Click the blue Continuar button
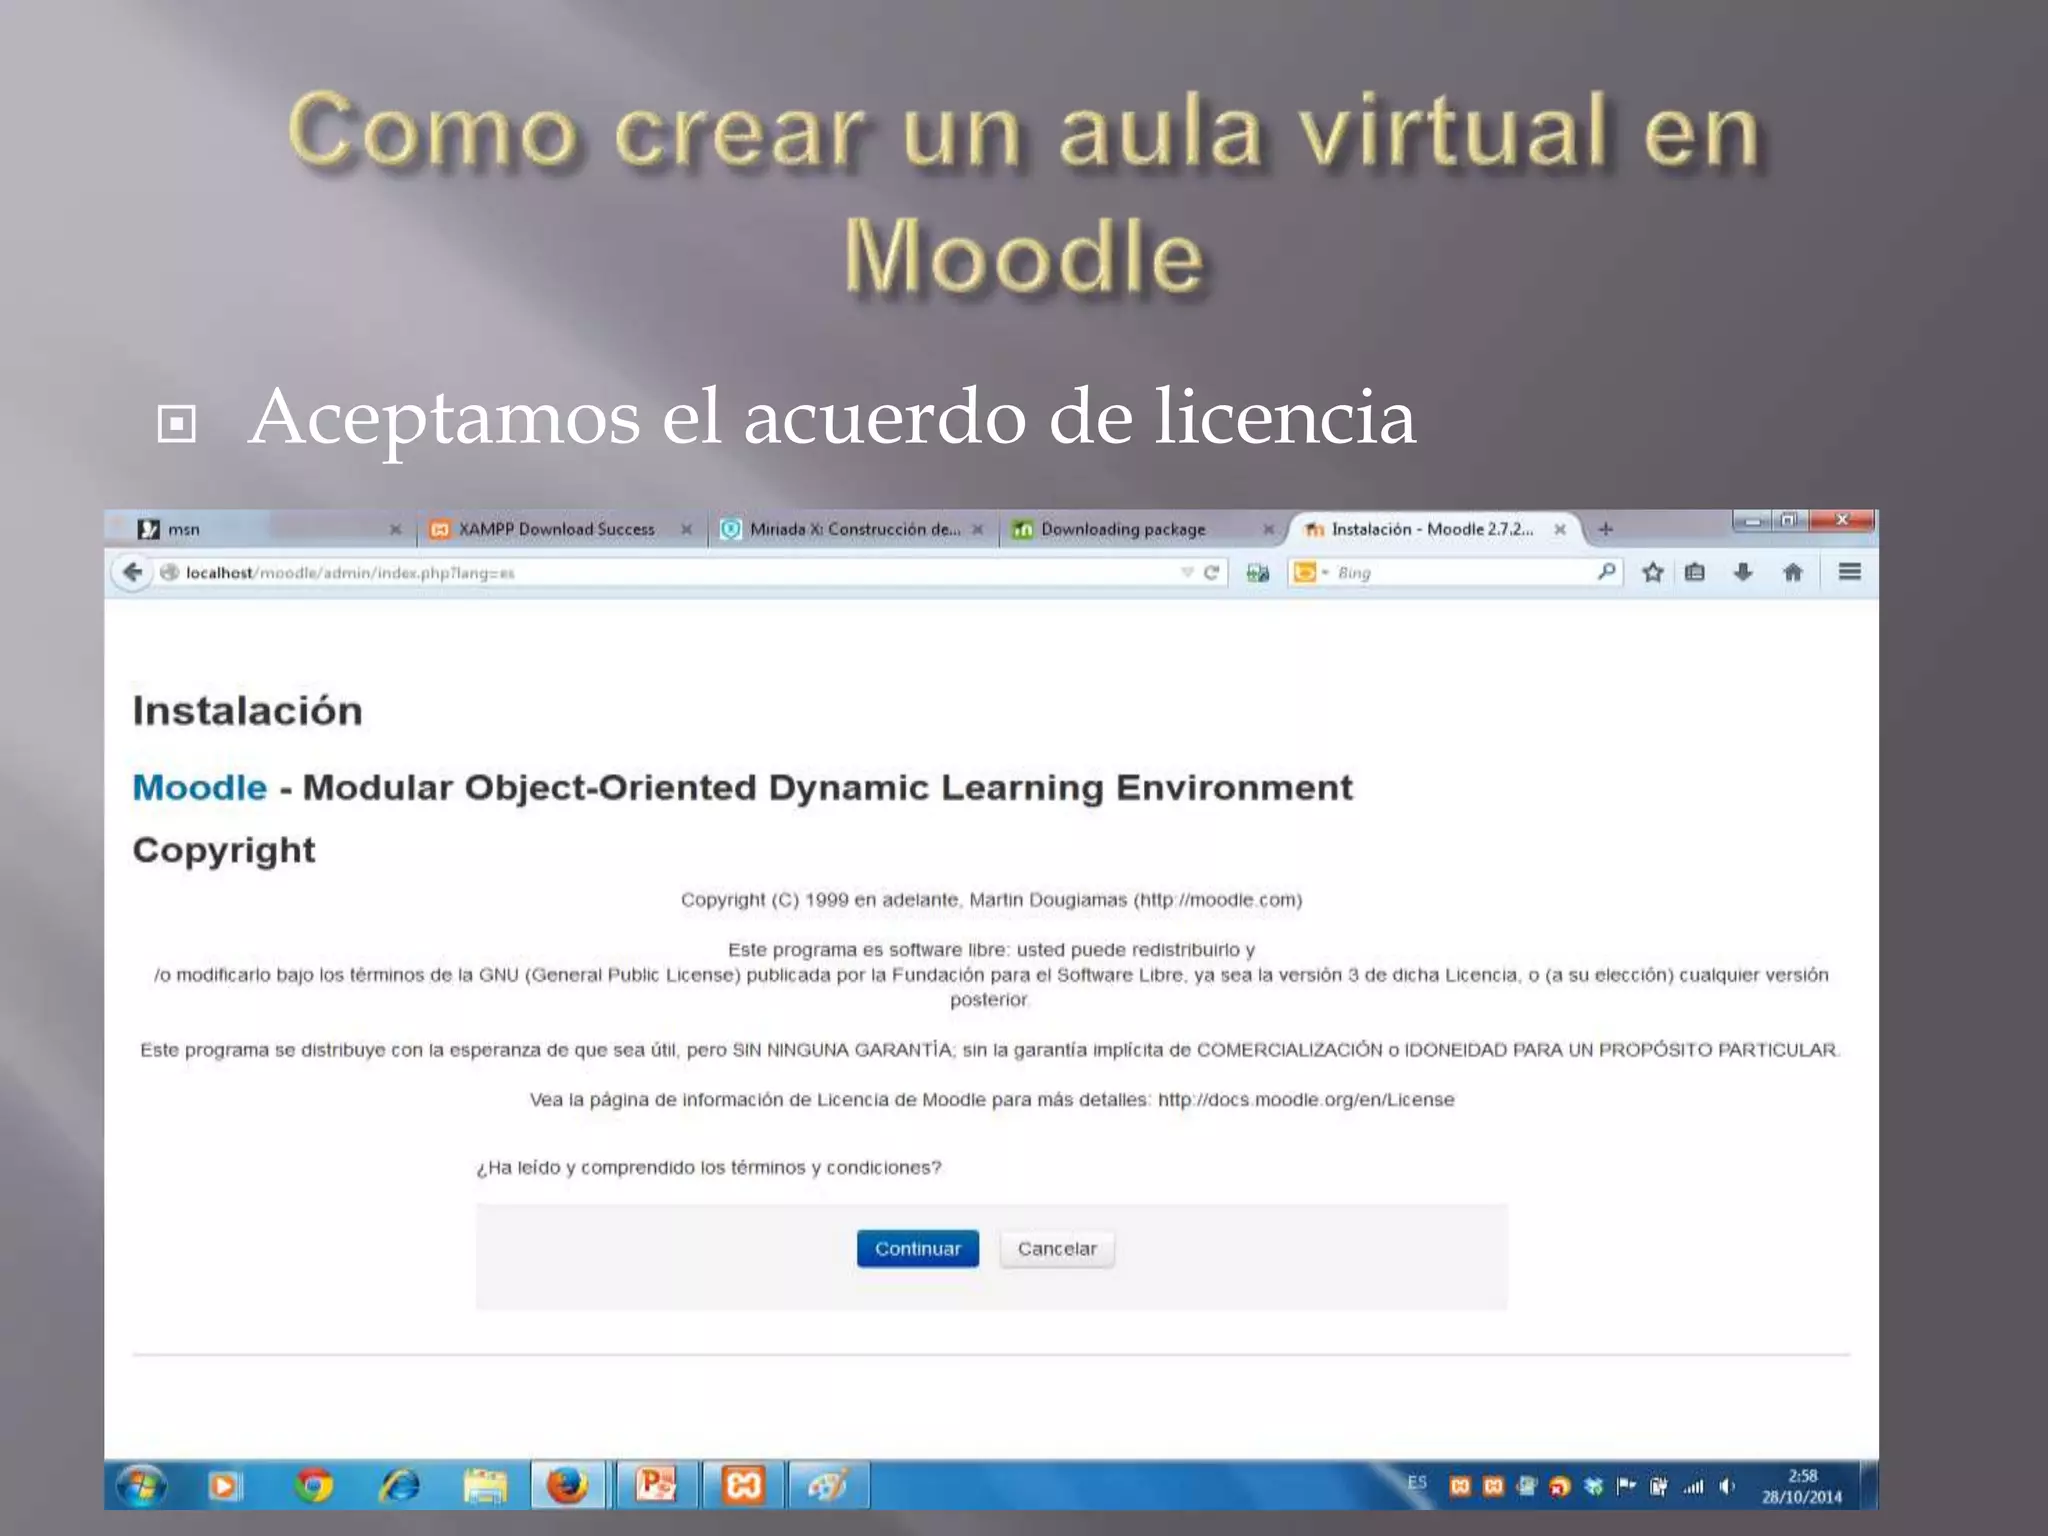Viewport: 2048px width, 1536px height. coord(917,1248)
